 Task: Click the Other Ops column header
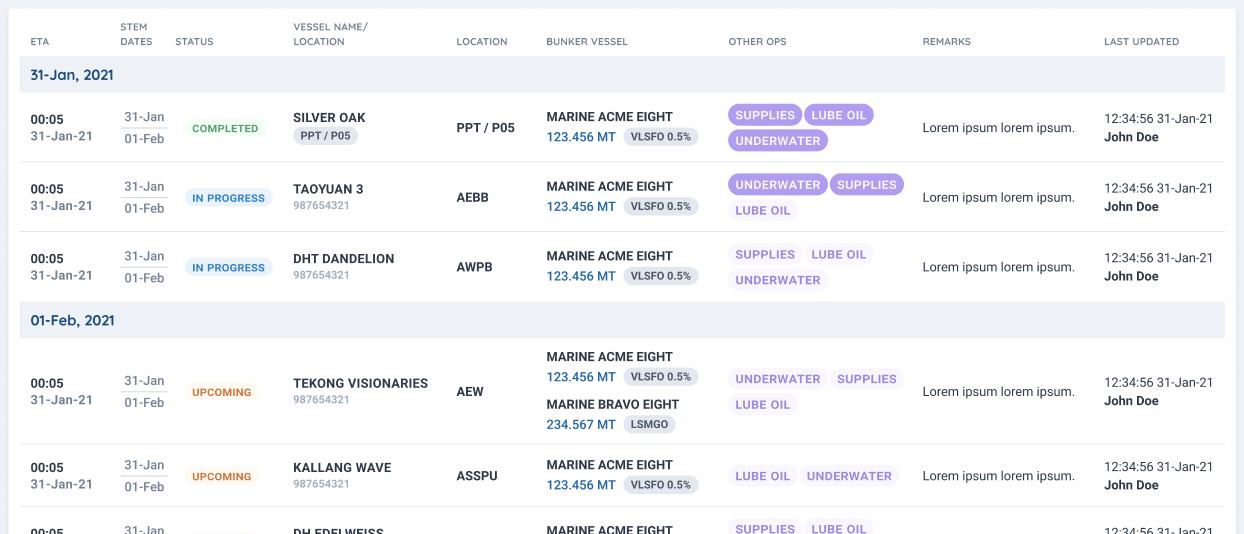tap(757, 42)
